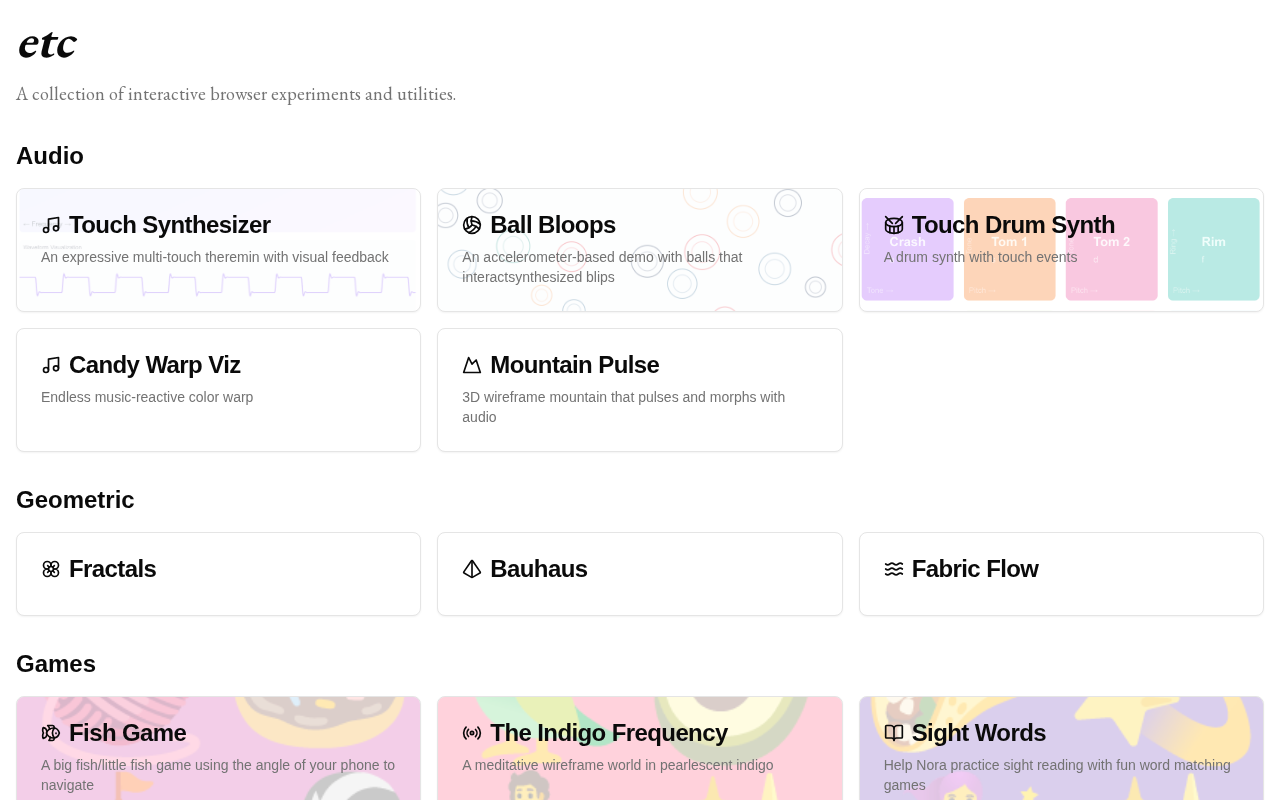Go to the Fractals page
Screen dimensions: 1280x800
[112, 569]
